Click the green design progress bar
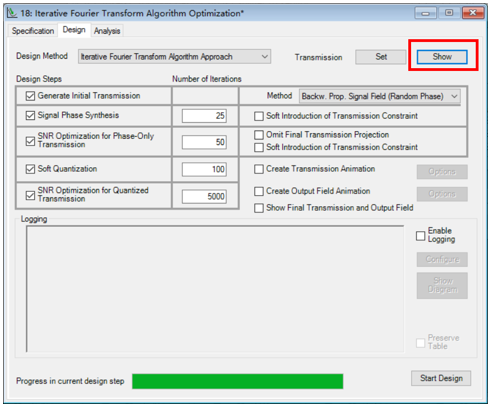 point(238,381)
